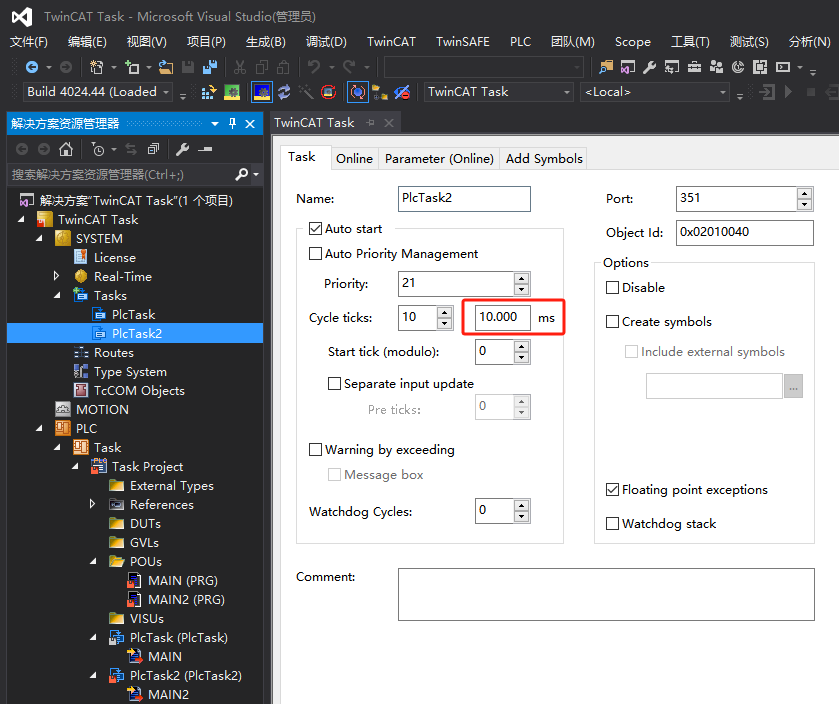This screenshot has height=704, width=839.
Task: Click the Navigate Backward arrow in the toolbar
Action: [x=32, y=67]
